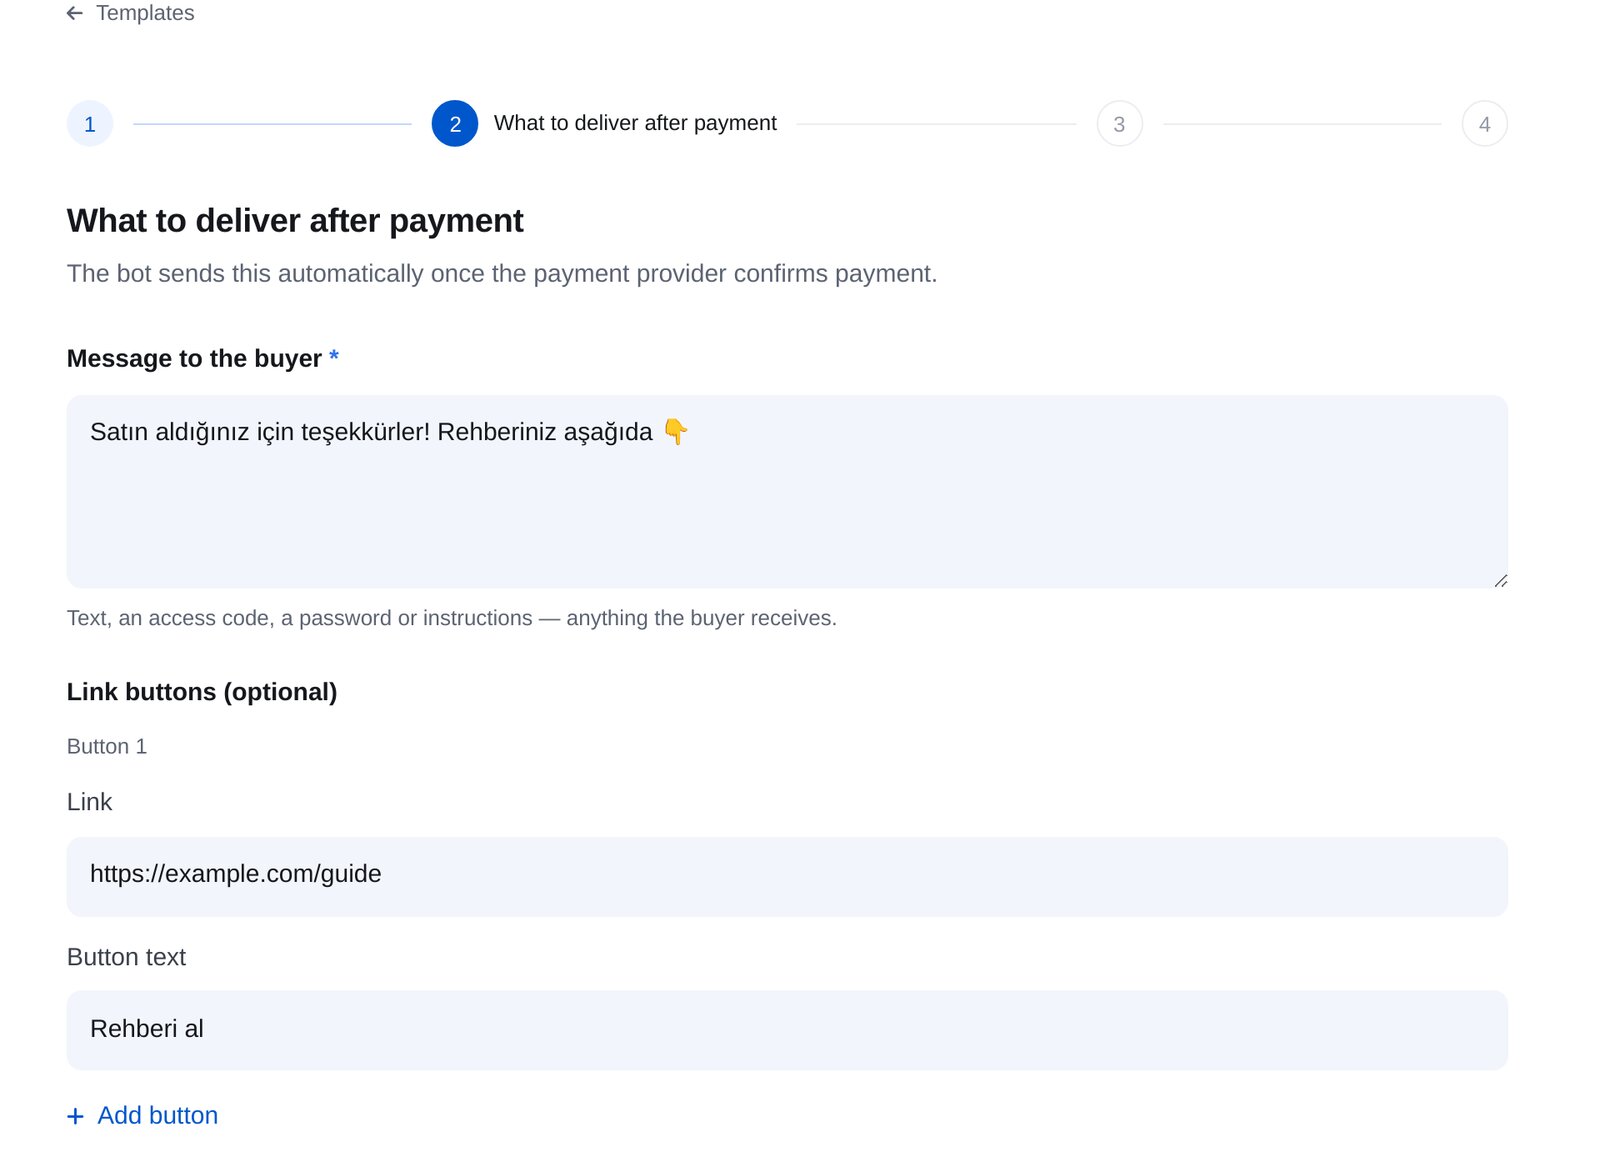Jump to step 1 in the wizard

90,124
